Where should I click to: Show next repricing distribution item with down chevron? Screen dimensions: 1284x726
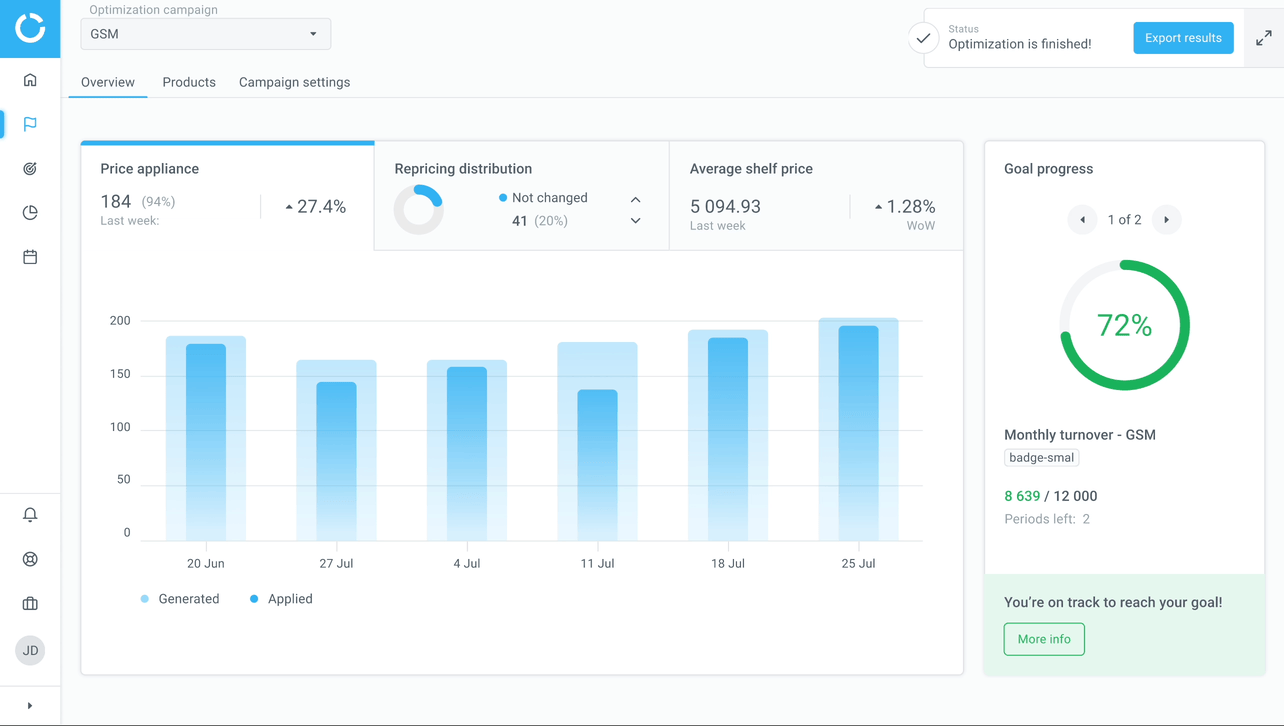(635, 221)
